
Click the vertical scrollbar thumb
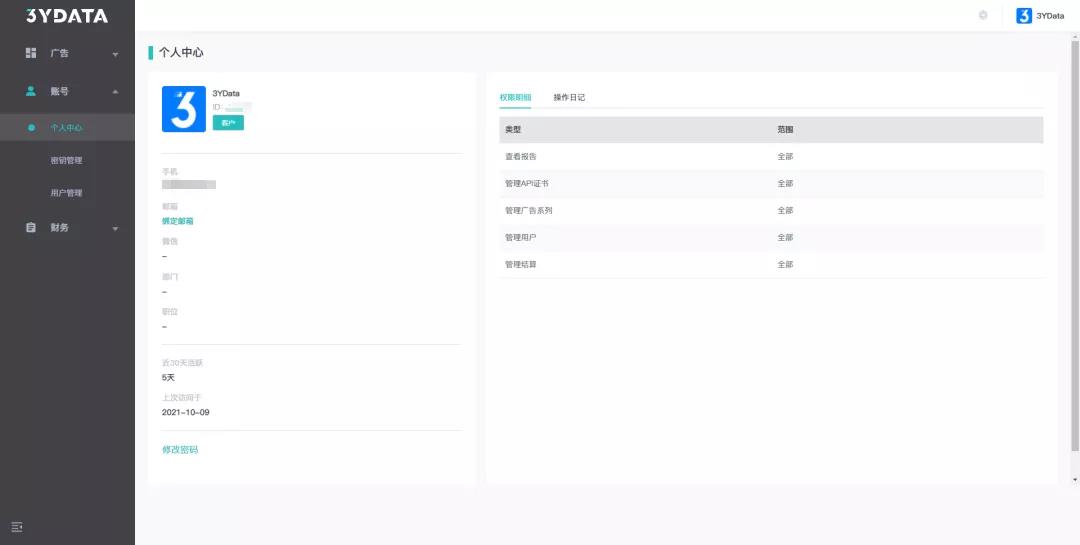pyautogui.click(x=1074, y=245)
